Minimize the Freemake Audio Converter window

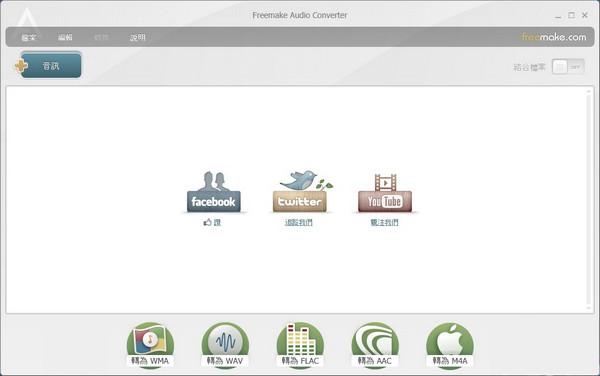coord(558,16)
